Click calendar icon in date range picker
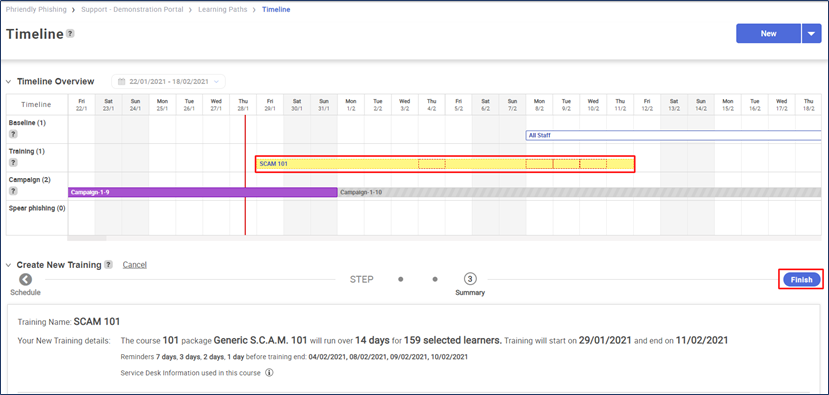 [x=121, y=82]
